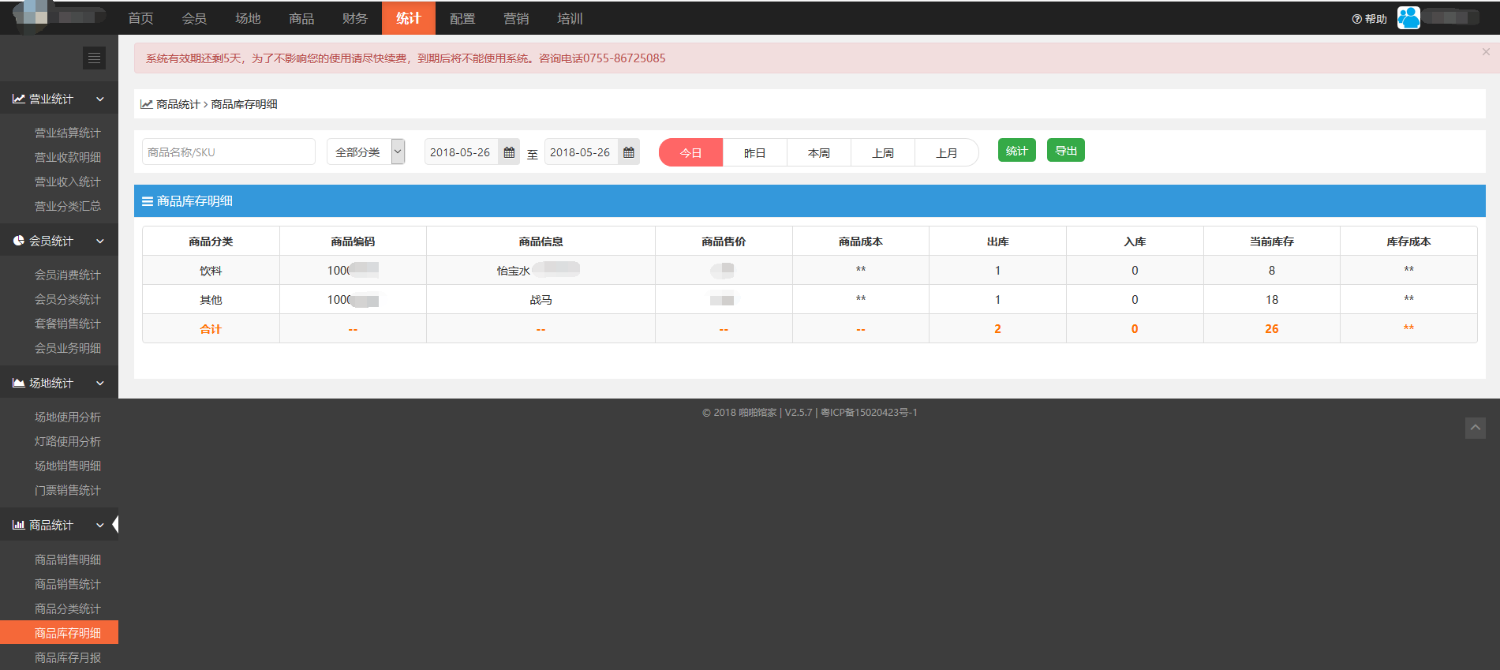Open 场地使用分析 in sidebar
1500x670 pixels.
67,417
